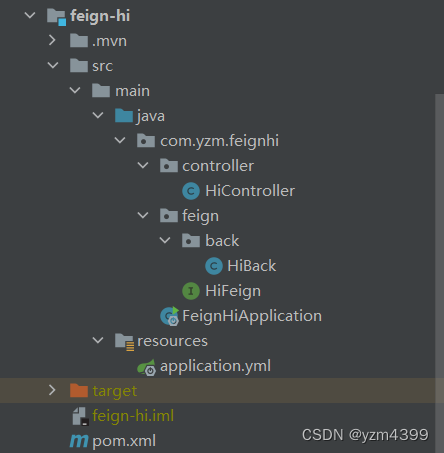Click the FeignHiApplication Spring Boot icon

pyautogui.click(x=170, y=316)
